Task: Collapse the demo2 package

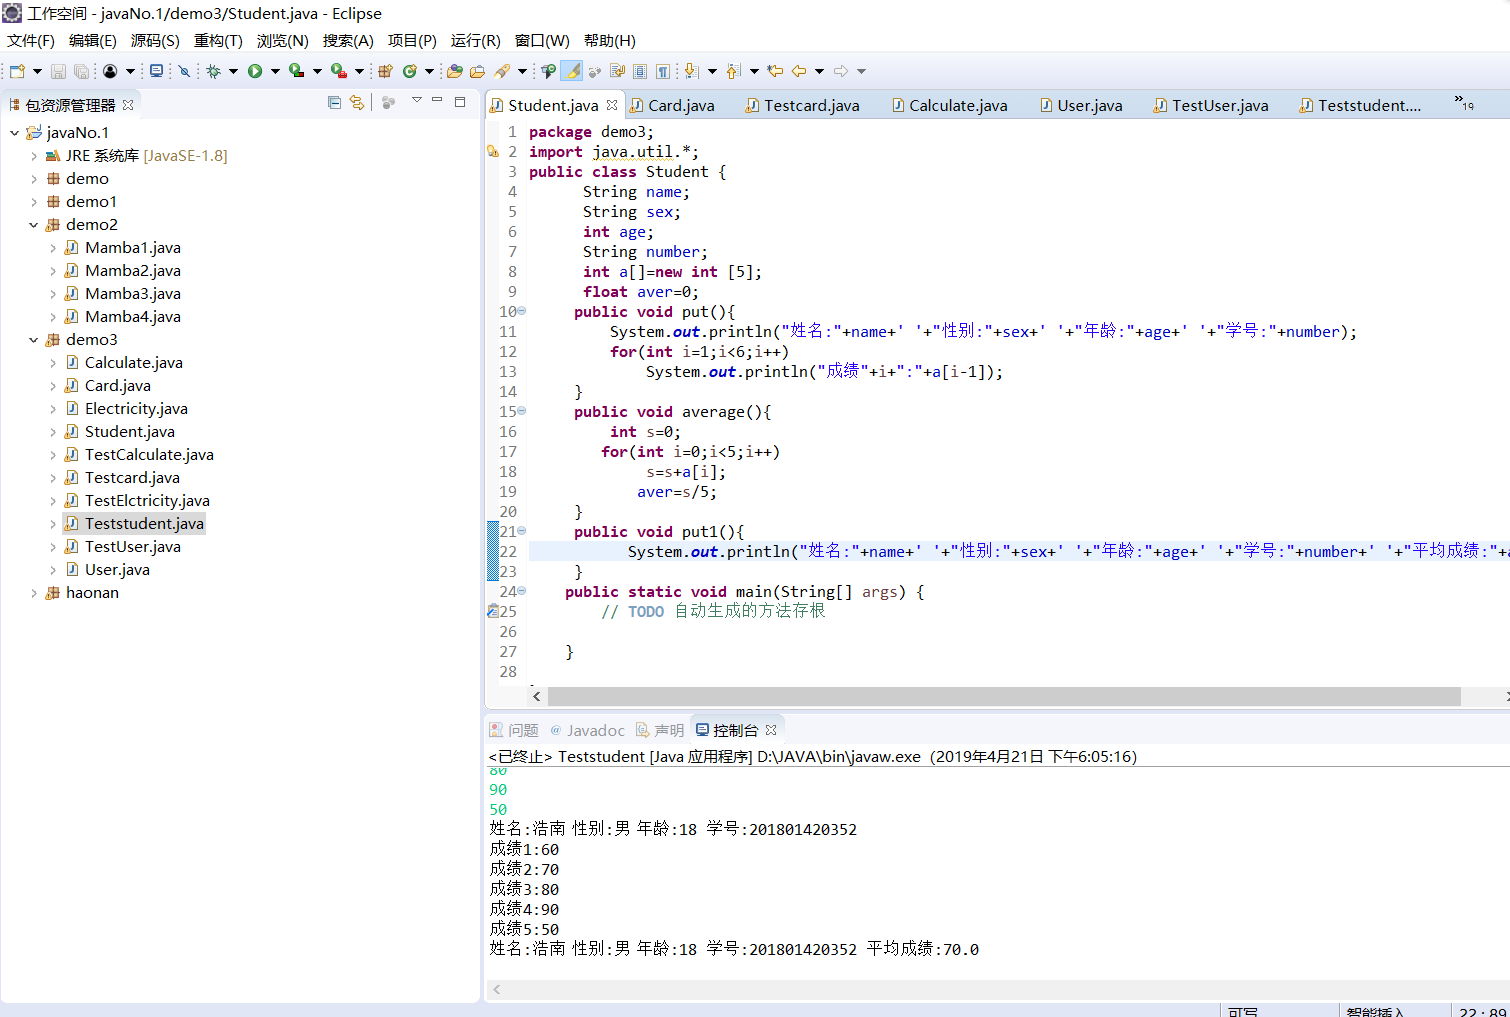Action: click(x=34, y=224)
